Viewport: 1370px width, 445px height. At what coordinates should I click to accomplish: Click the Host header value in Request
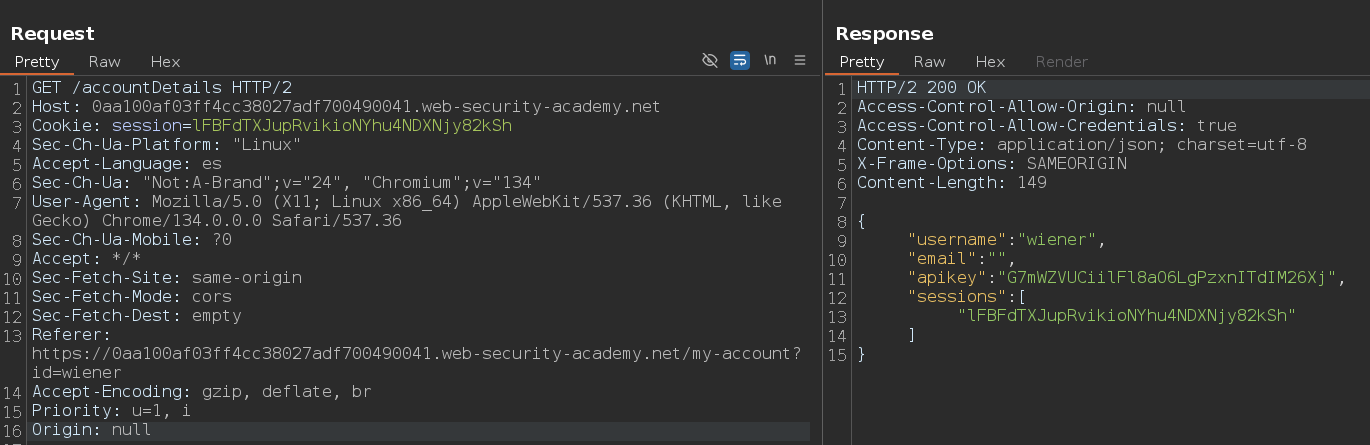[x=376, y=107]
